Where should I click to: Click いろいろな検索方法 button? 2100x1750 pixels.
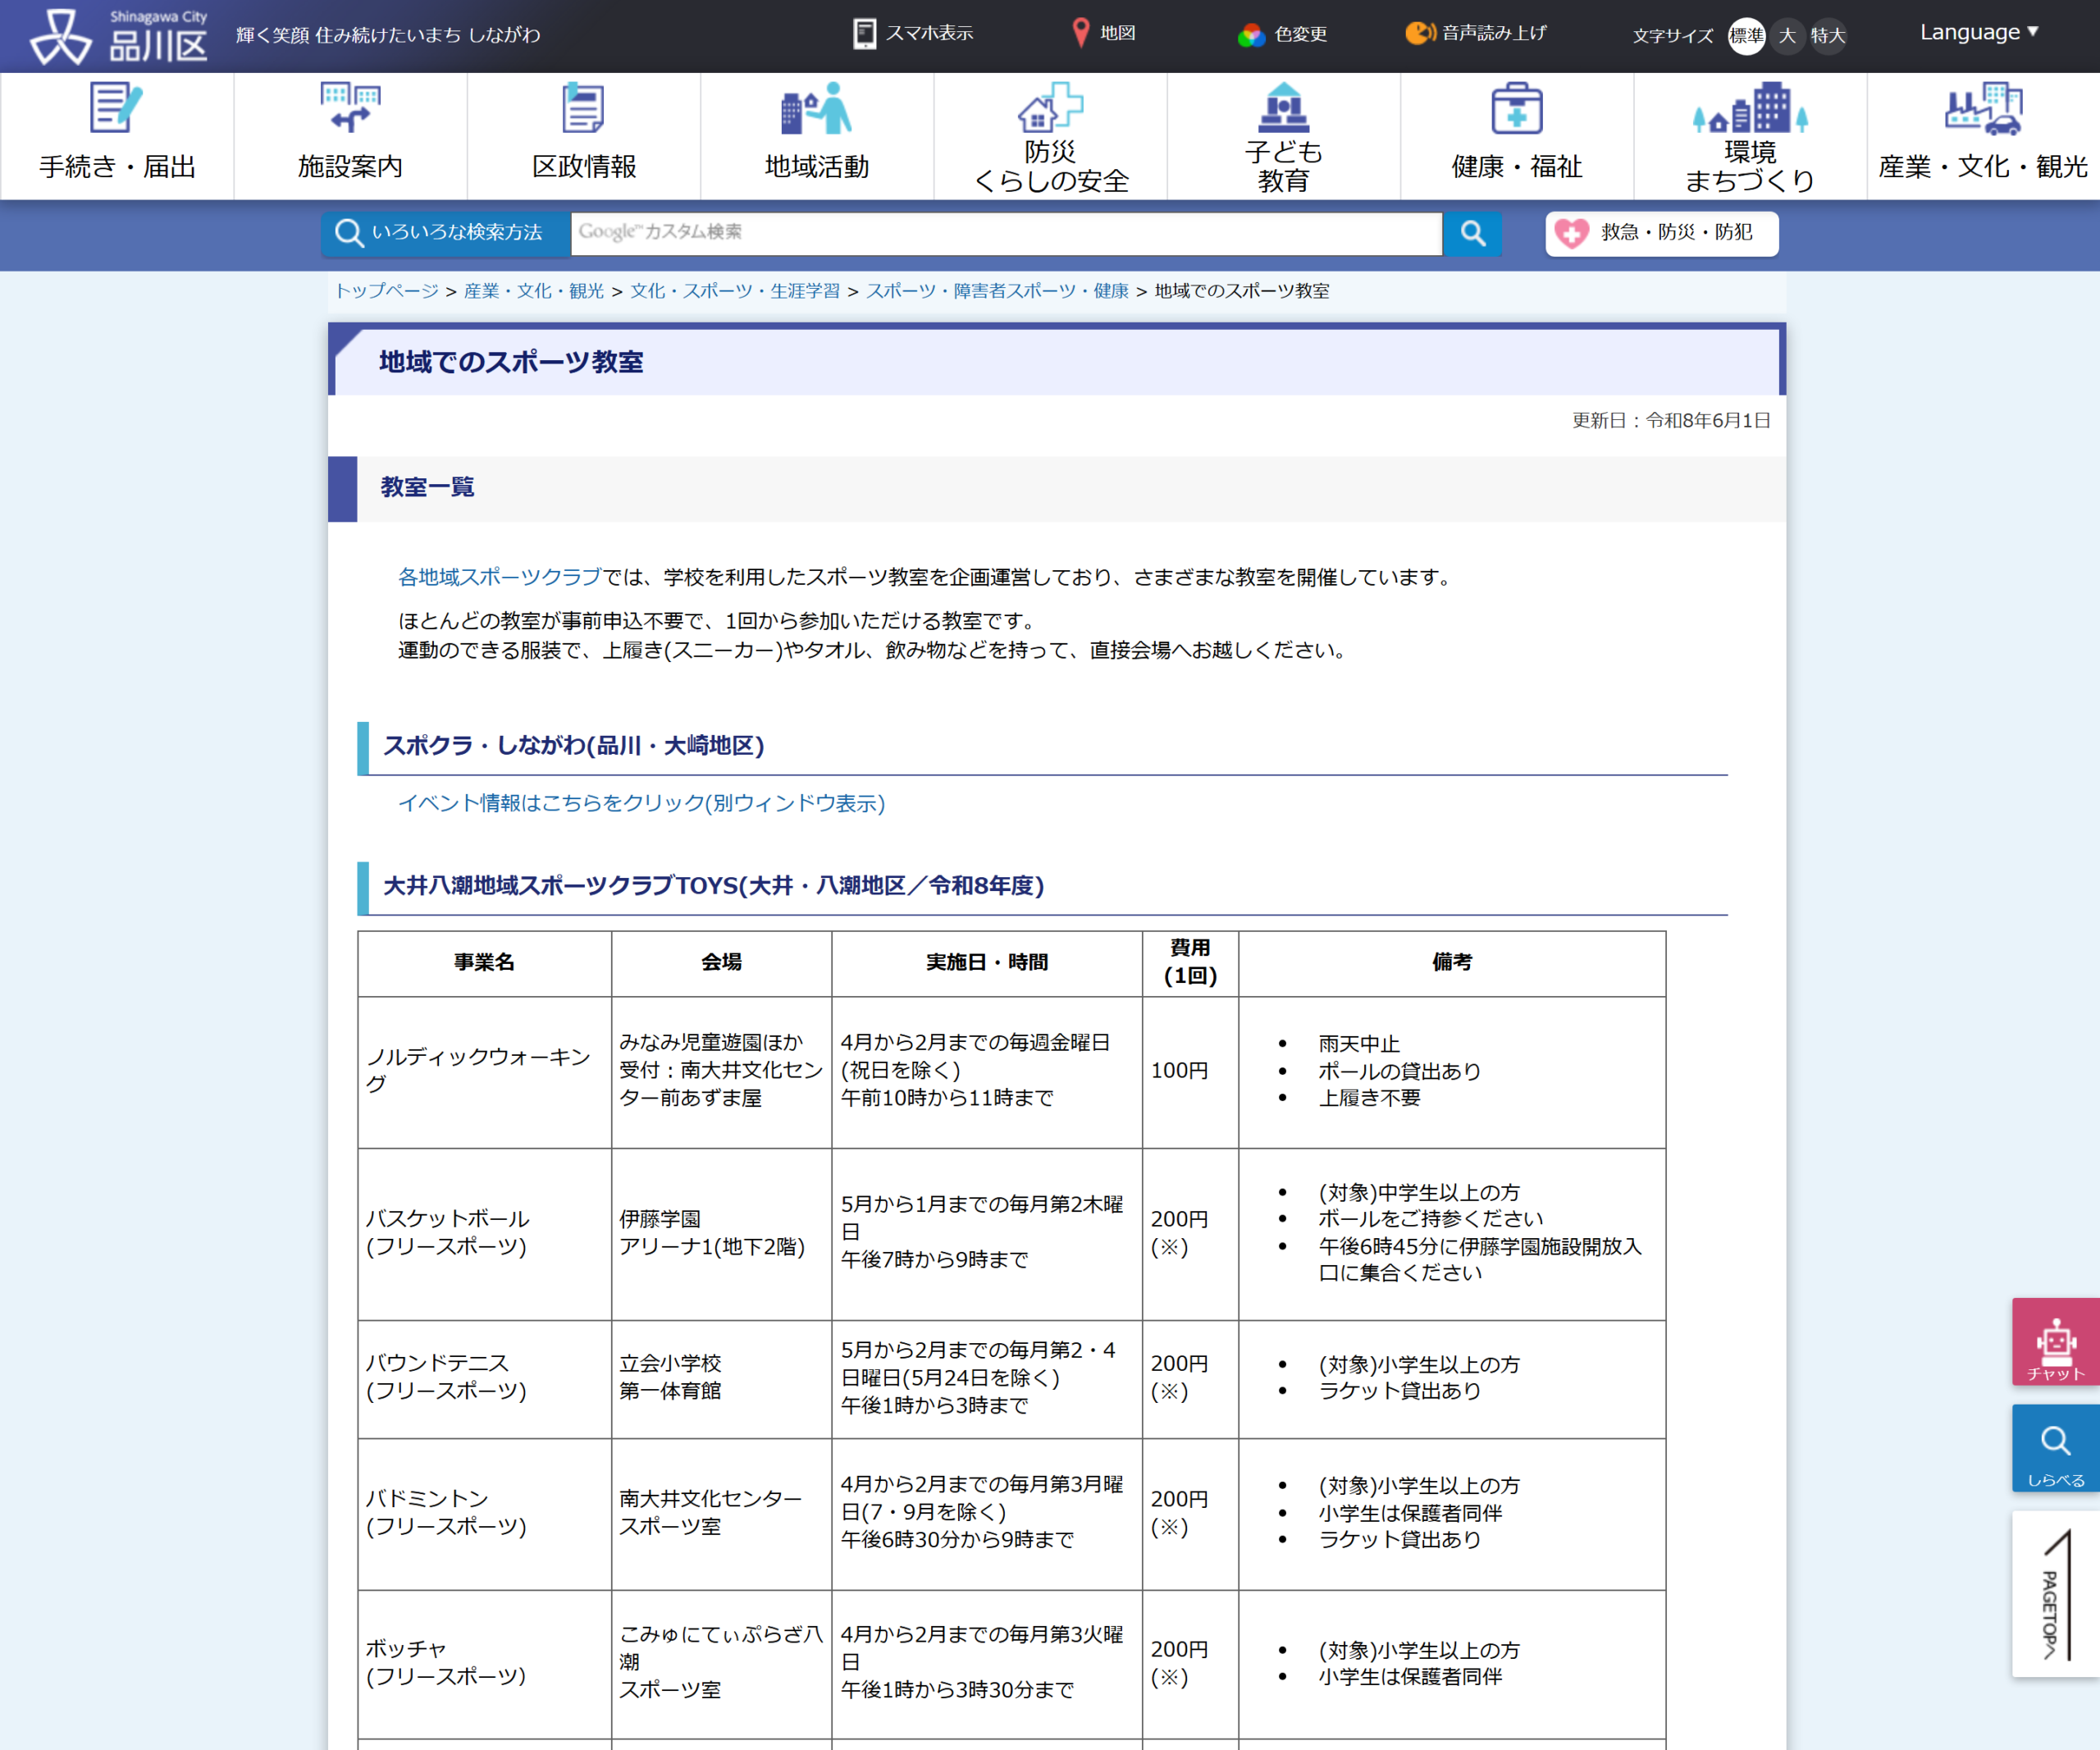point(446,233)
